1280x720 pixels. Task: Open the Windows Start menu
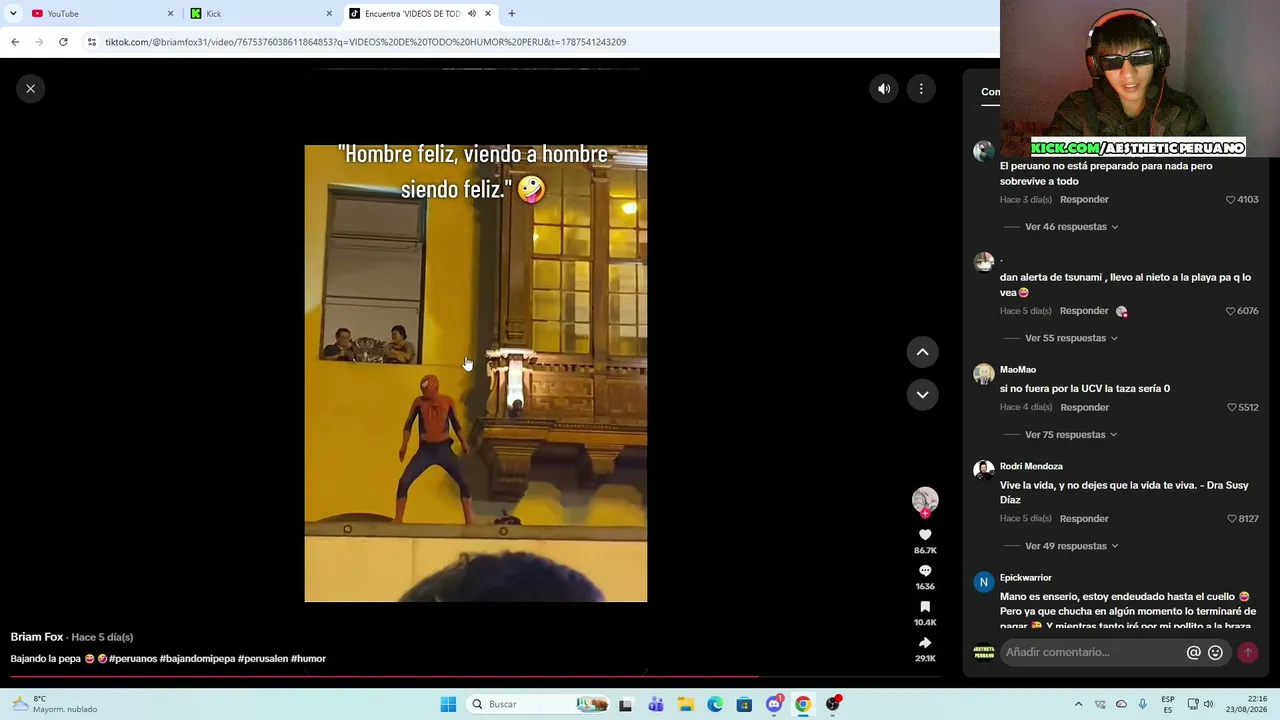448,705
